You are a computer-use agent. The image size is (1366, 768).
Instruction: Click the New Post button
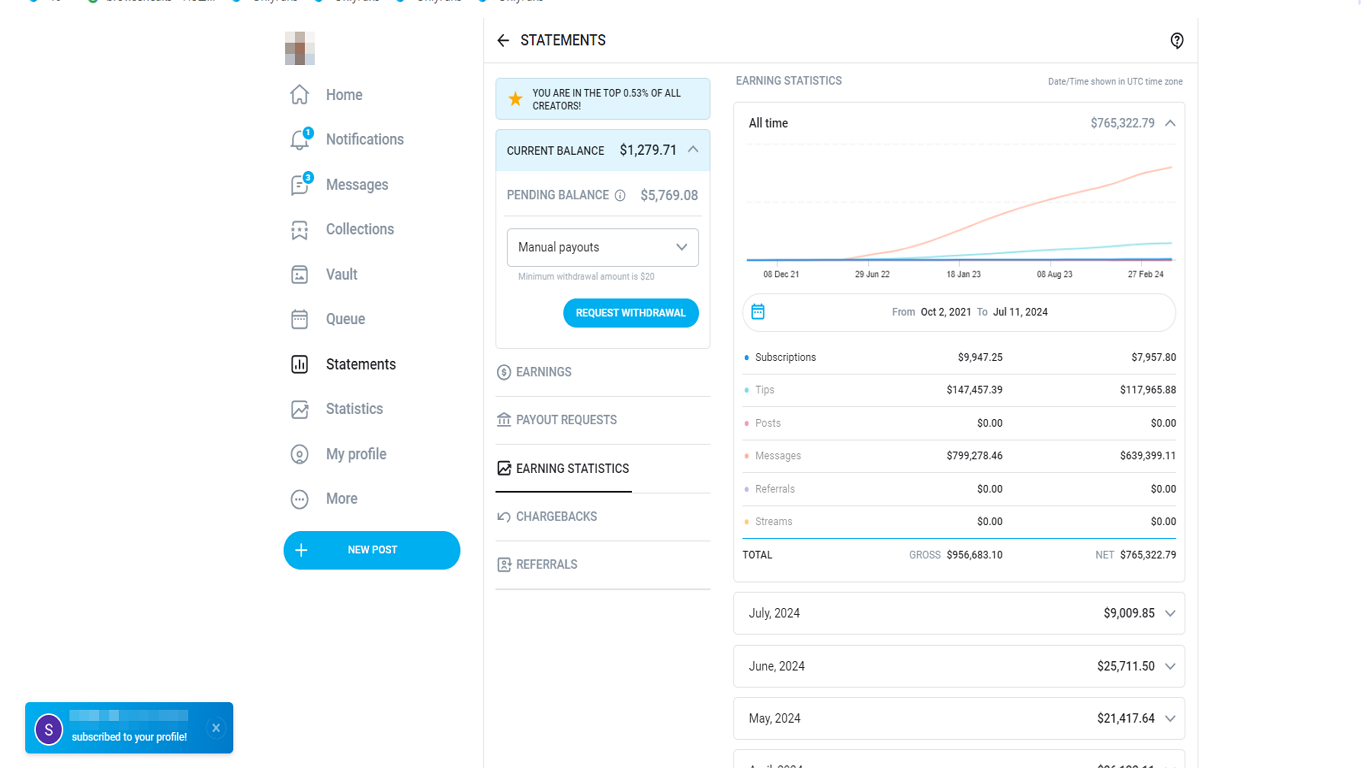pos(372,550)
